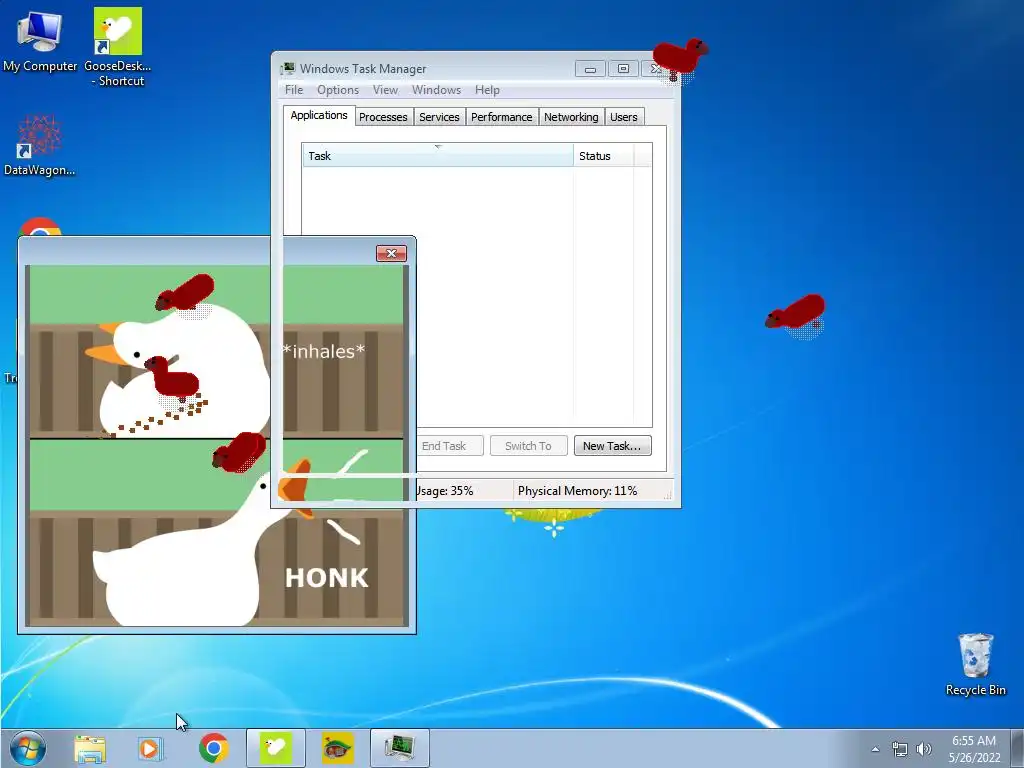1024x768 pixels.
Task: Open Google Chrome from taskbar
Action: click(214, 748)
